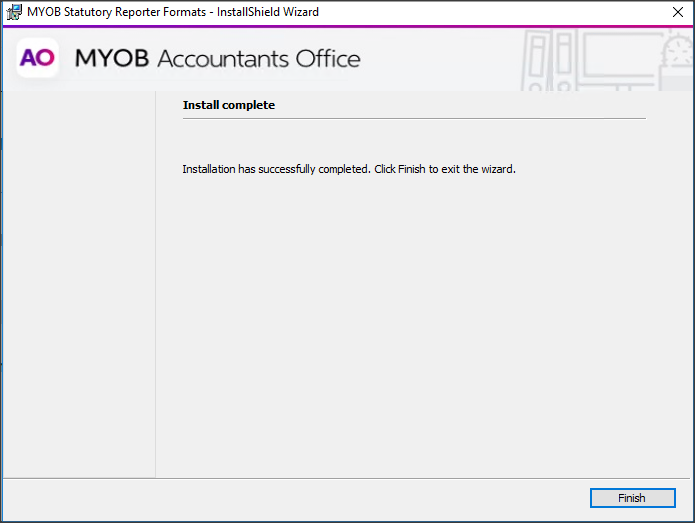Image resolution: width=695 pixels, height=523 pixels.
Task: Click empty title bar space before close button
Action: point(500,12)
